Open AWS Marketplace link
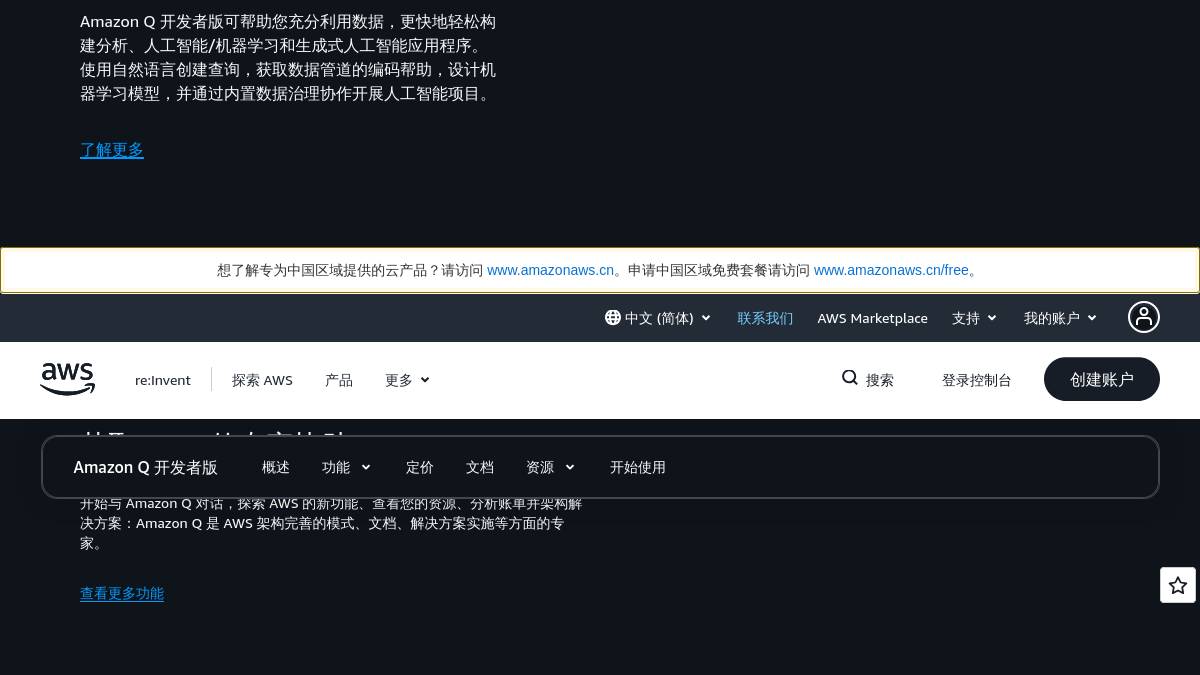 (x=873, y=318)
